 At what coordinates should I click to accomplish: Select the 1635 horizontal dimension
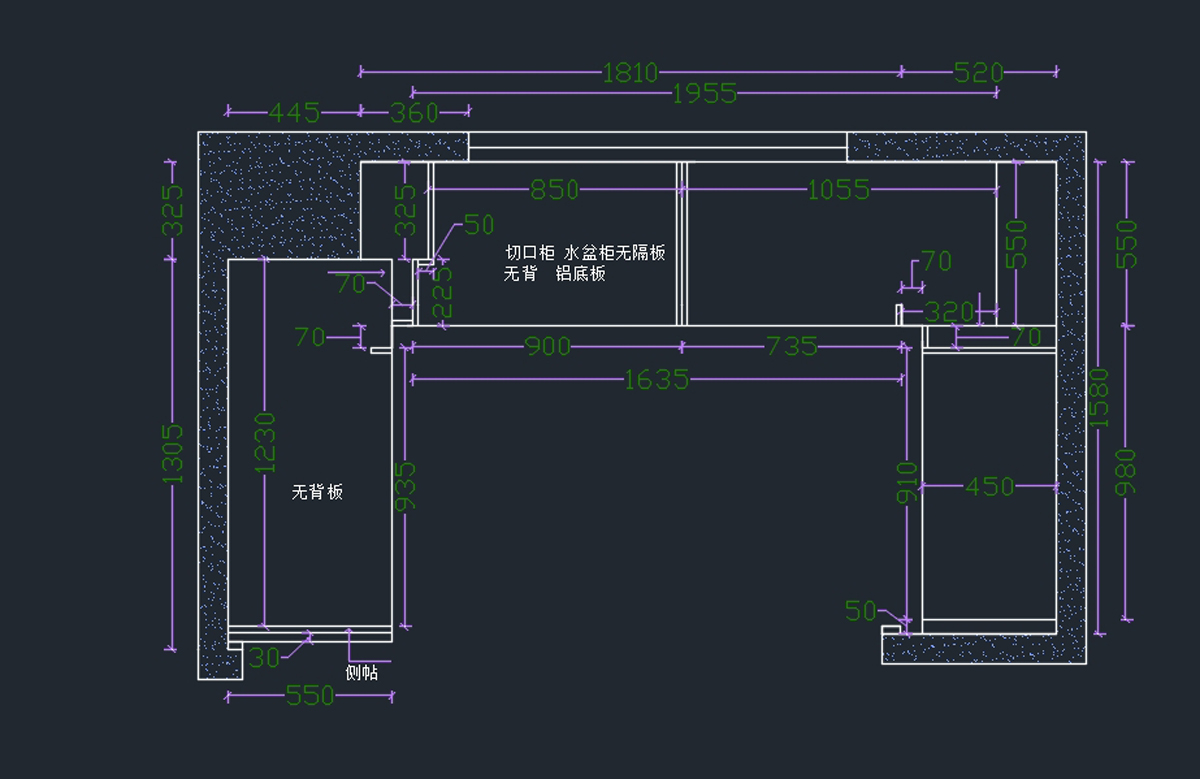(x=656, y=380)
